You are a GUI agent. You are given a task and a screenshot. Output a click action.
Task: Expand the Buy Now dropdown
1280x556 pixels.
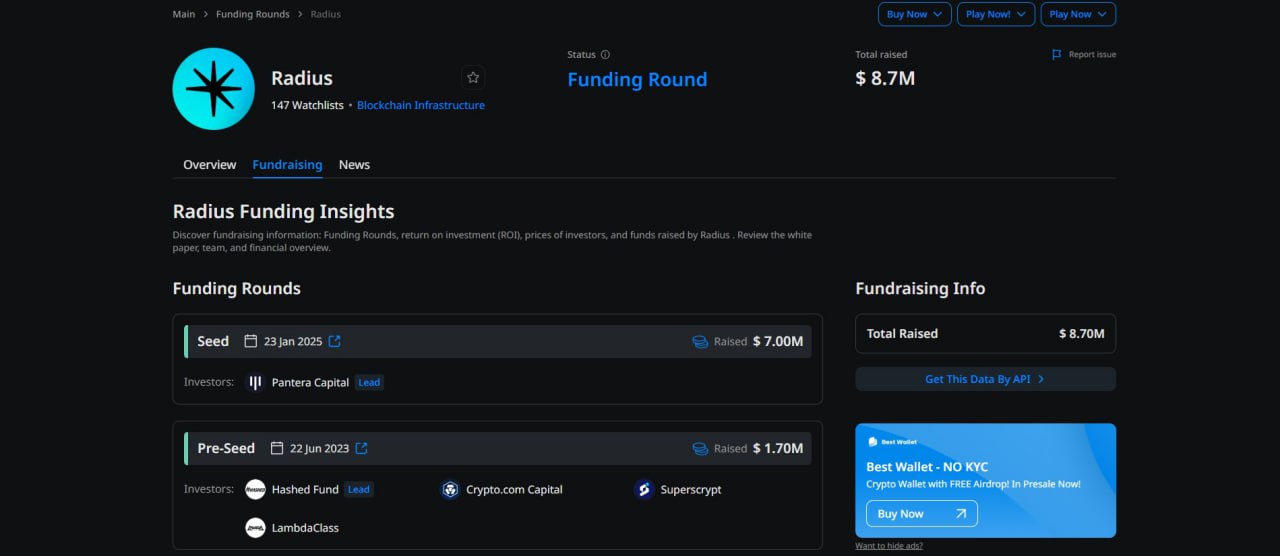point(914,14)
